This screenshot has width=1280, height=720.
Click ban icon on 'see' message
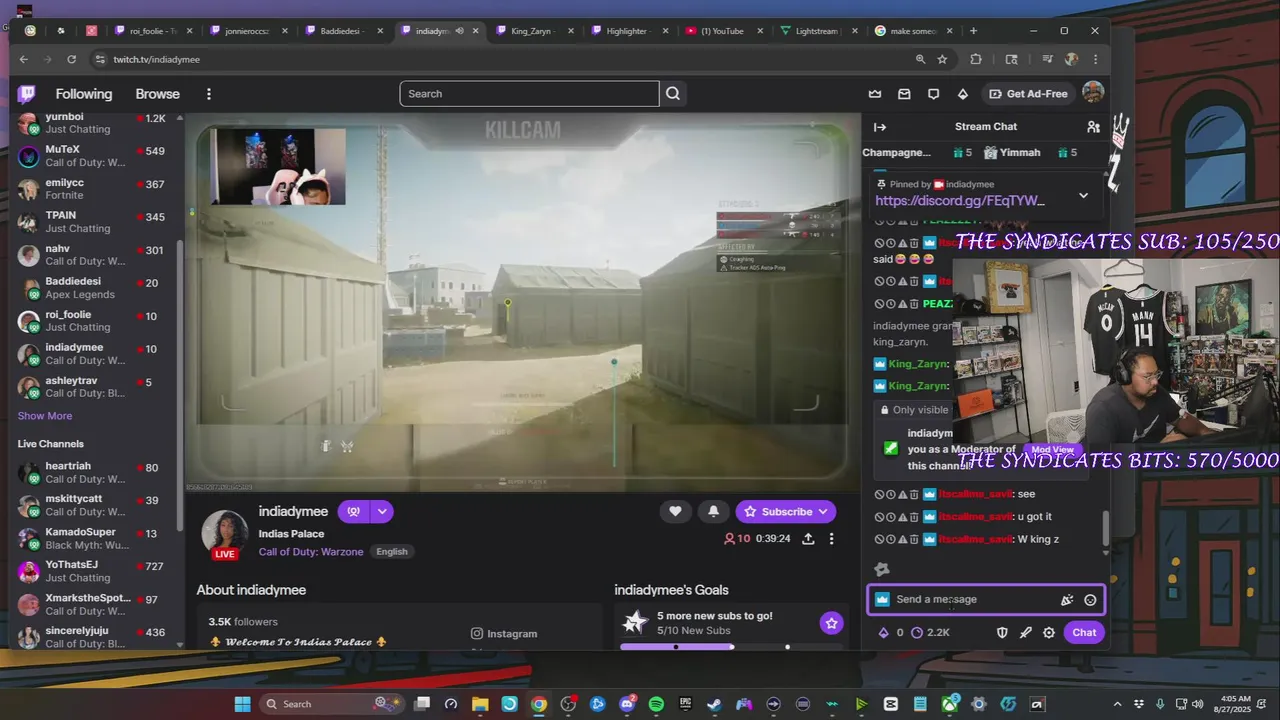tap(880, 494)
